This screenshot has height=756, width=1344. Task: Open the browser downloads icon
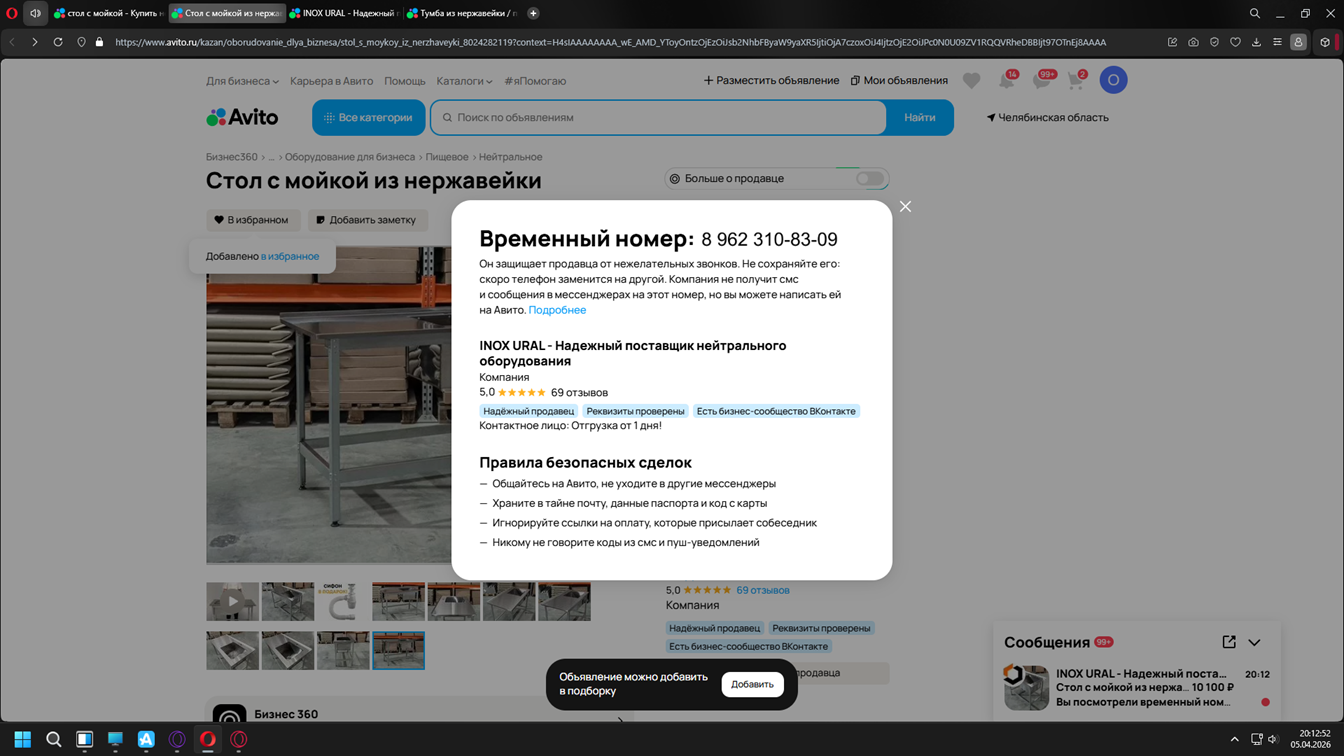[1256, 42]
